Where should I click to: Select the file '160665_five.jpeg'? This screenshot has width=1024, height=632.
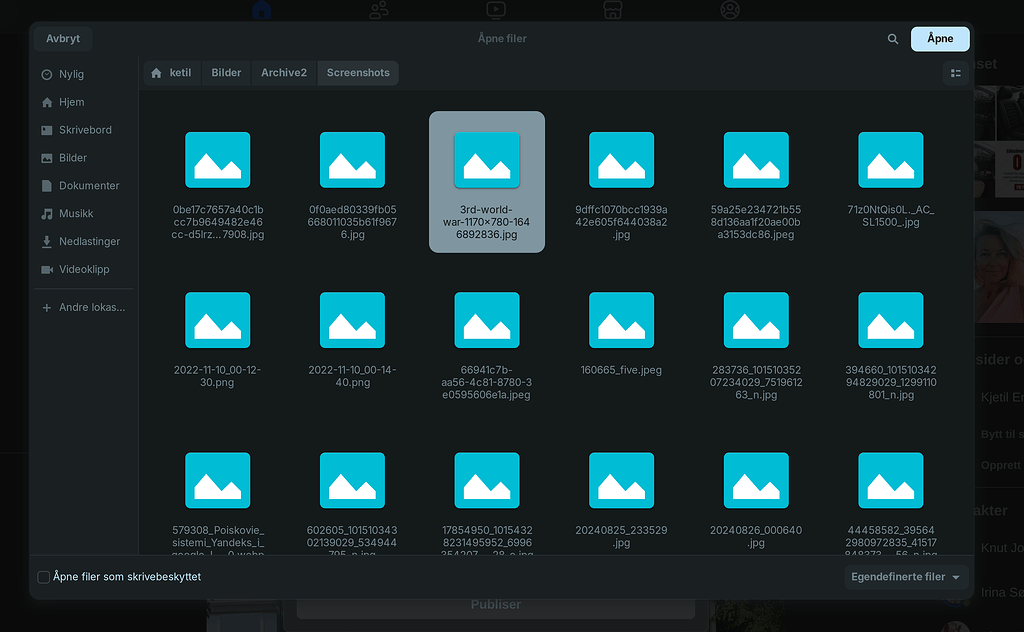621,320
